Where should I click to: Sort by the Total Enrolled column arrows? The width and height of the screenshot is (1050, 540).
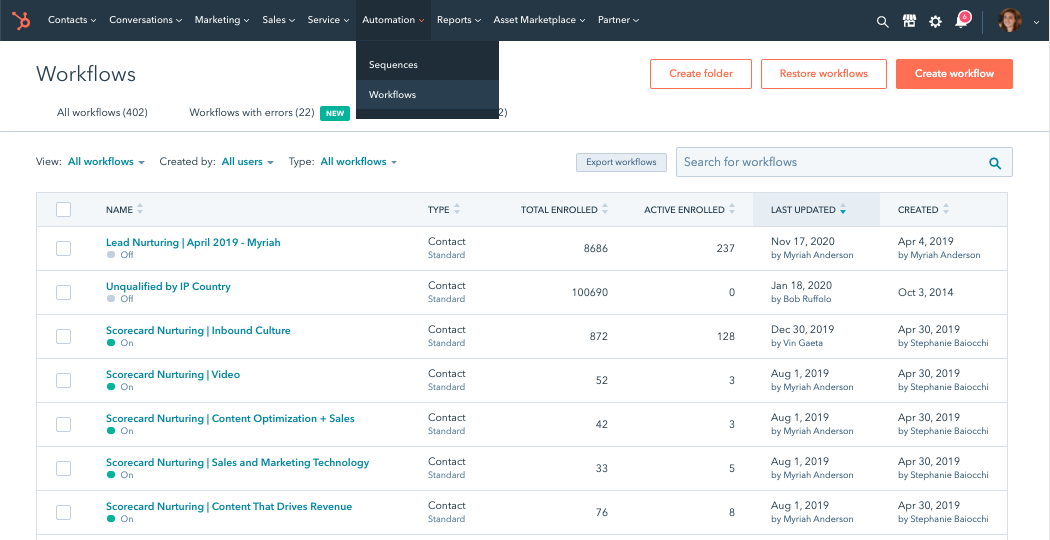(605, 210)
